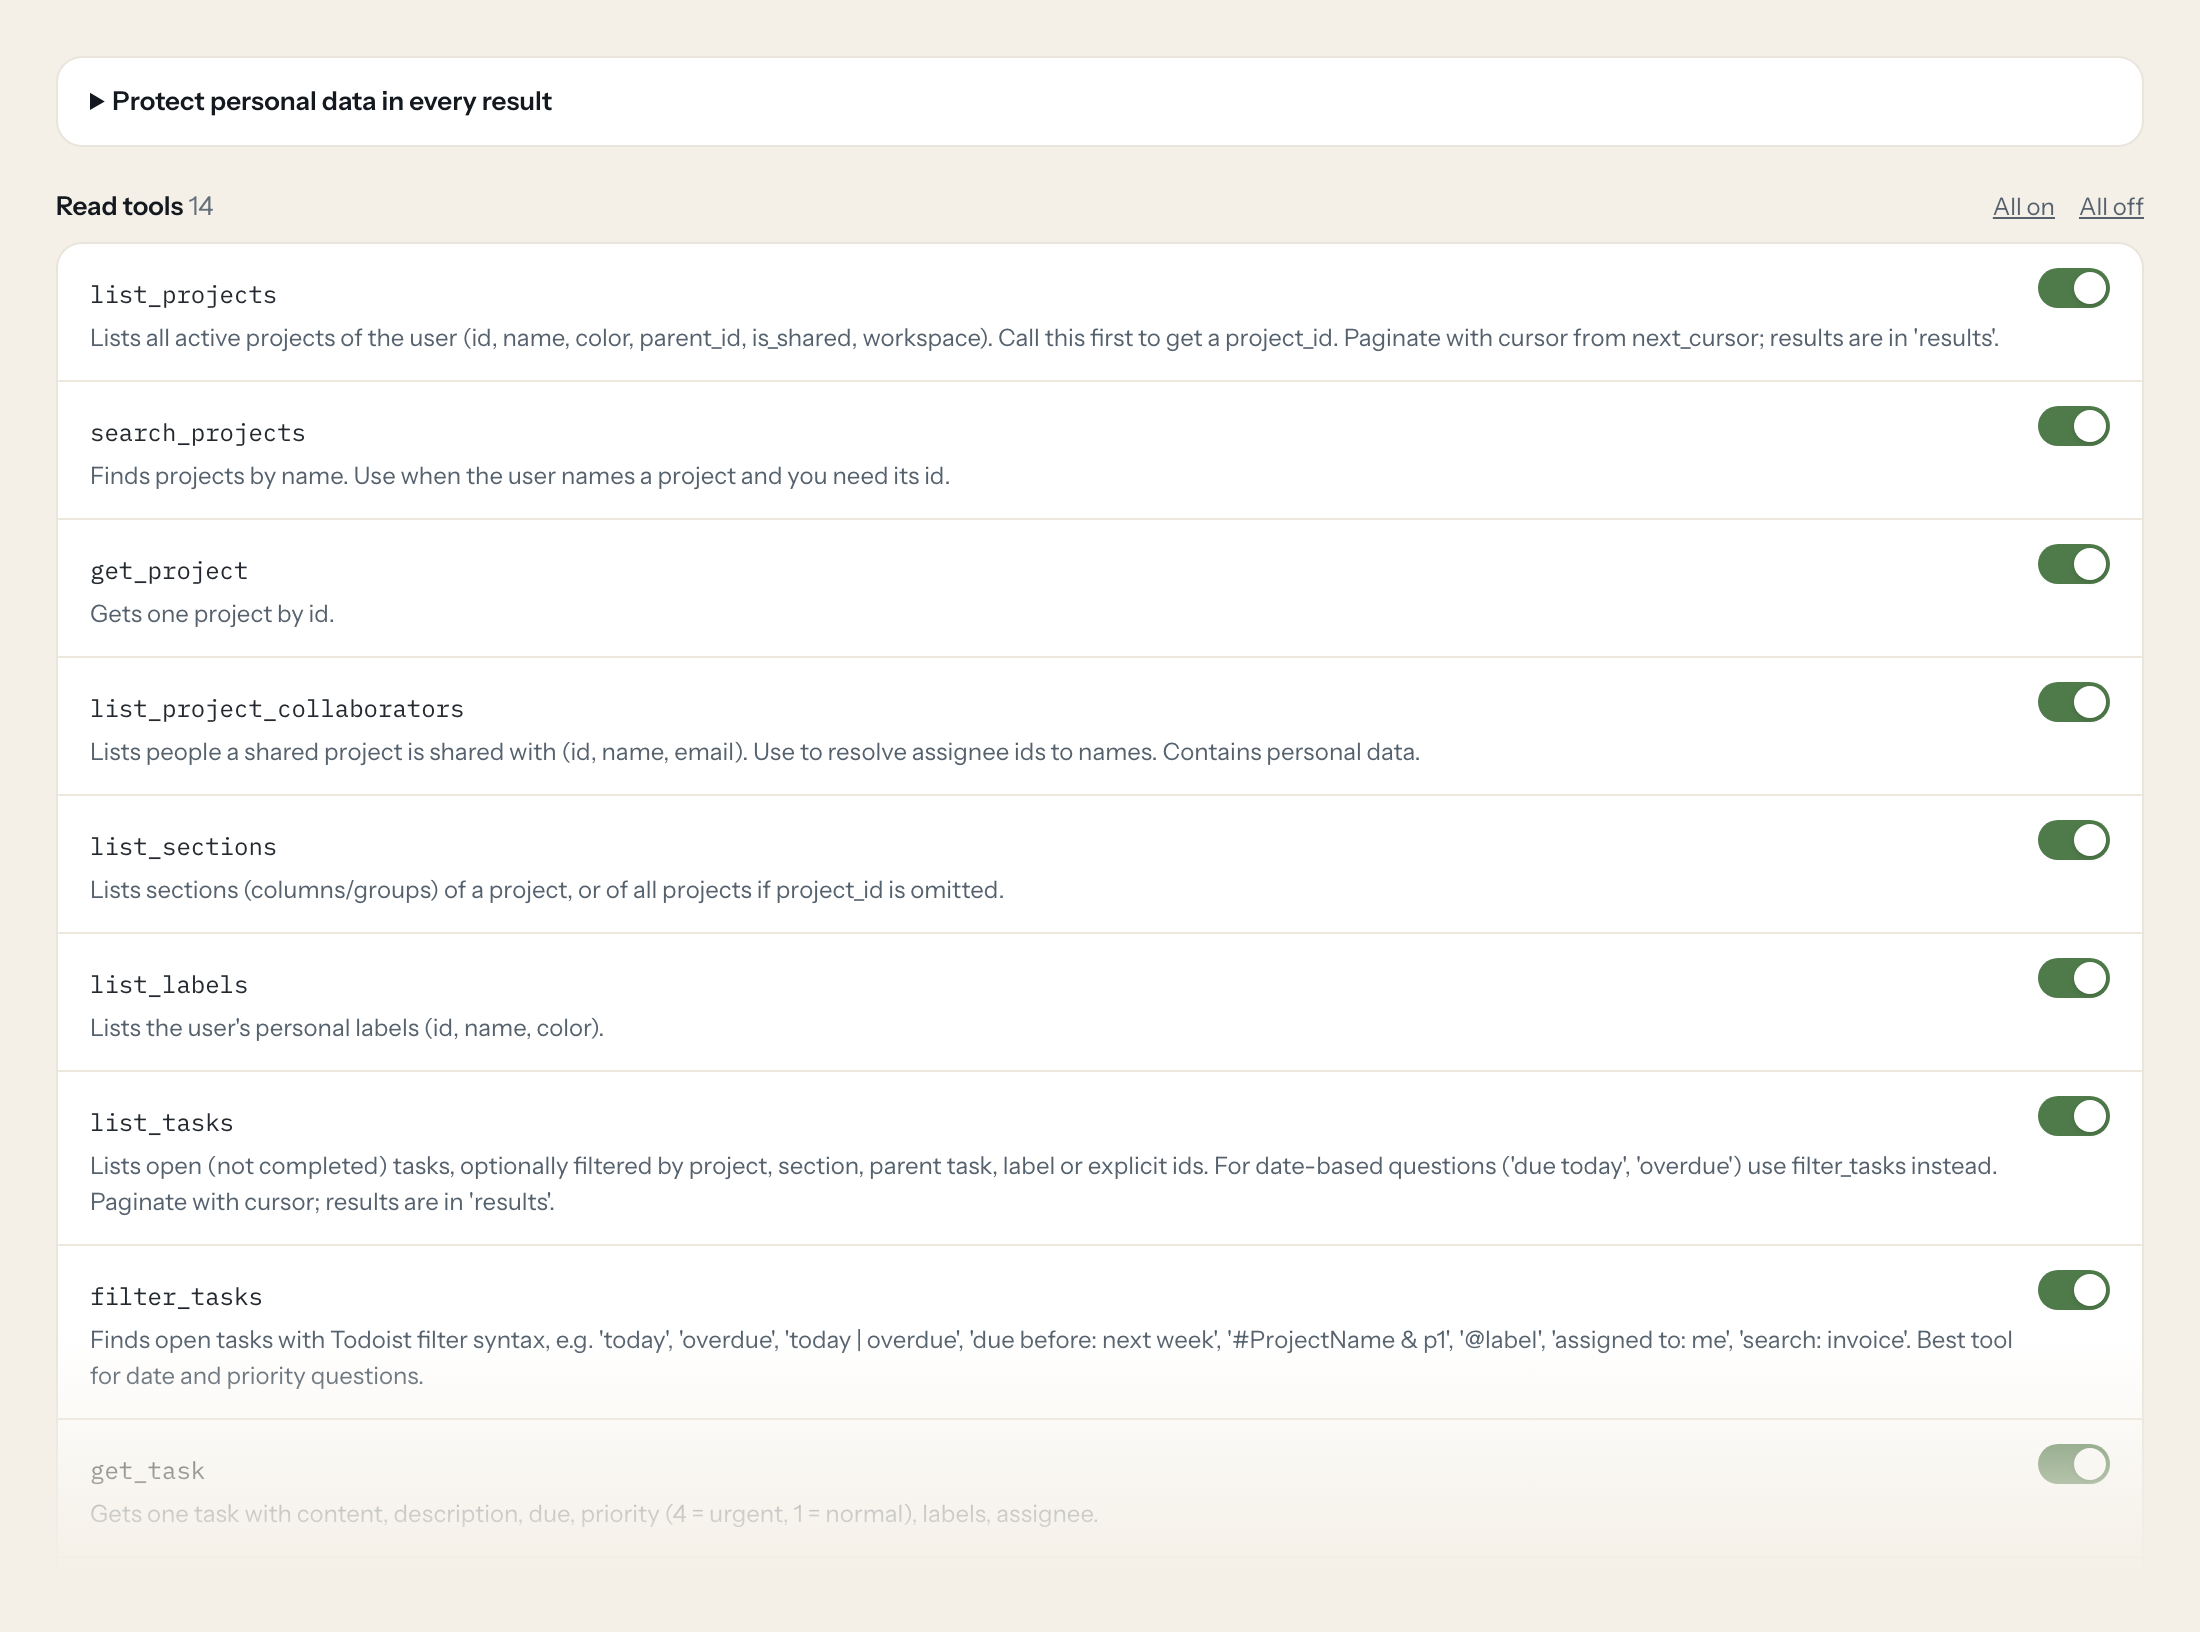The image size is (2200, 1632).
Task: Switch off the get_project tool
Action: [2074, 564]
